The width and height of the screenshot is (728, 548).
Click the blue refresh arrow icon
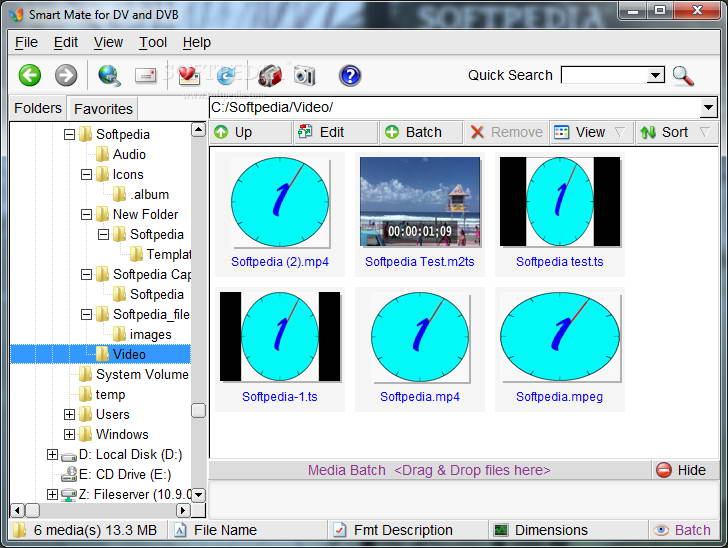coord(226,75)
